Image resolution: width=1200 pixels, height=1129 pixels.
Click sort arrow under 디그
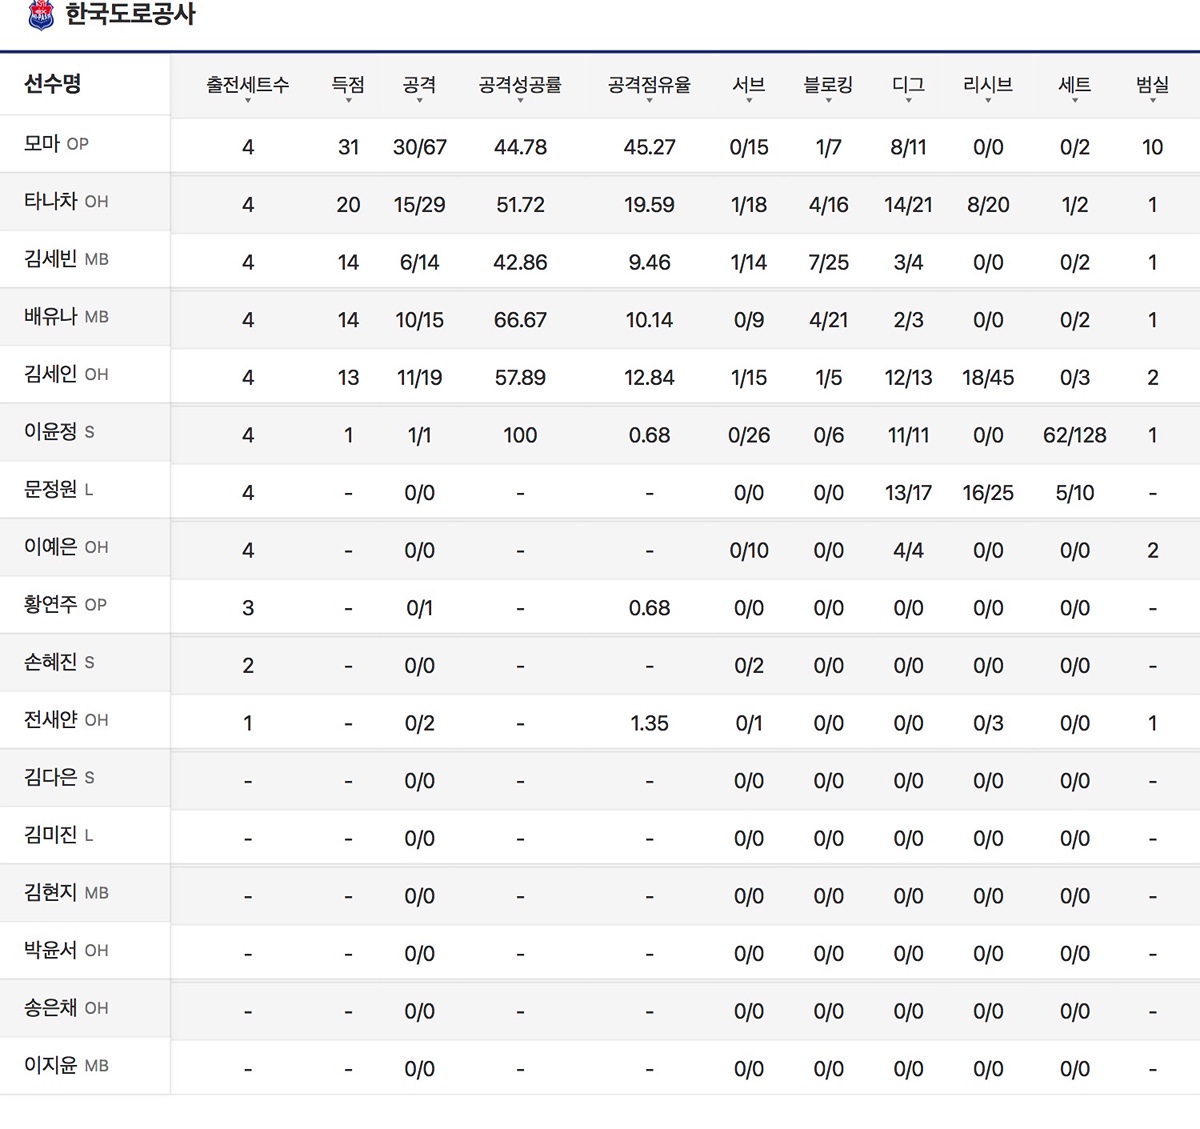[908, 99]
